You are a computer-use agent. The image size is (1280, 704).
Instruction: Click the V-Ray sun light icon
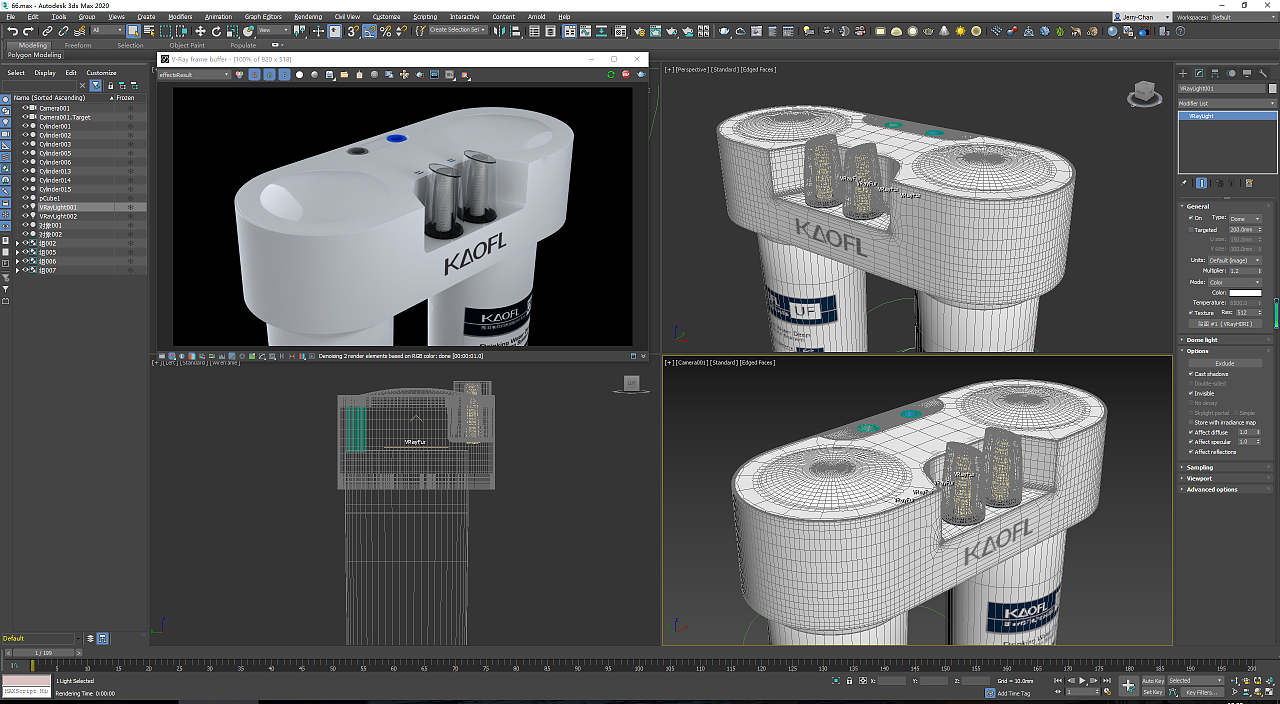coord(960,31)
